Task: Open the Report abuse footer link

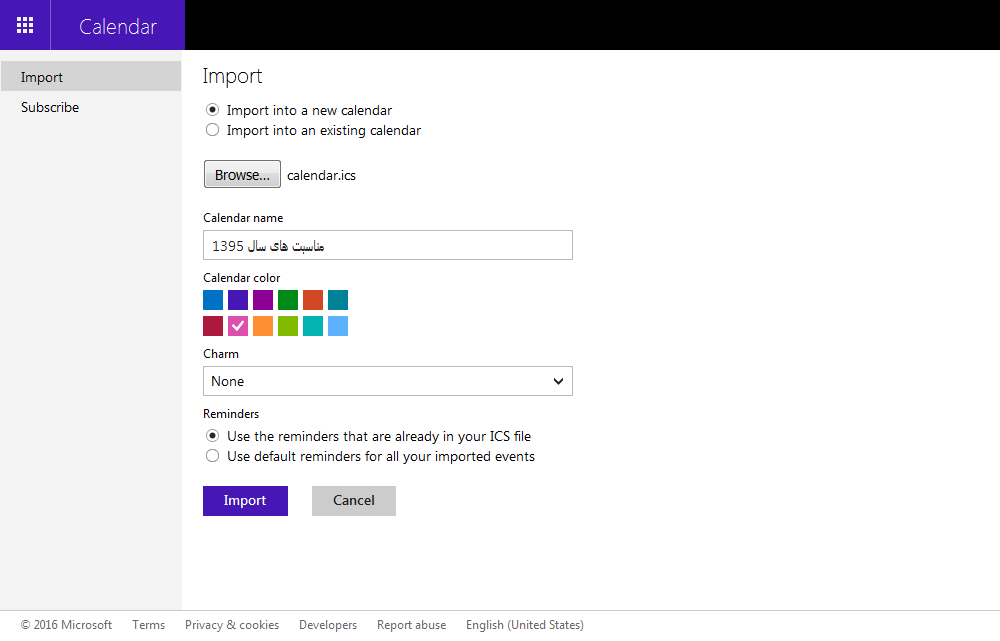Action: click(x=411, y=625)
